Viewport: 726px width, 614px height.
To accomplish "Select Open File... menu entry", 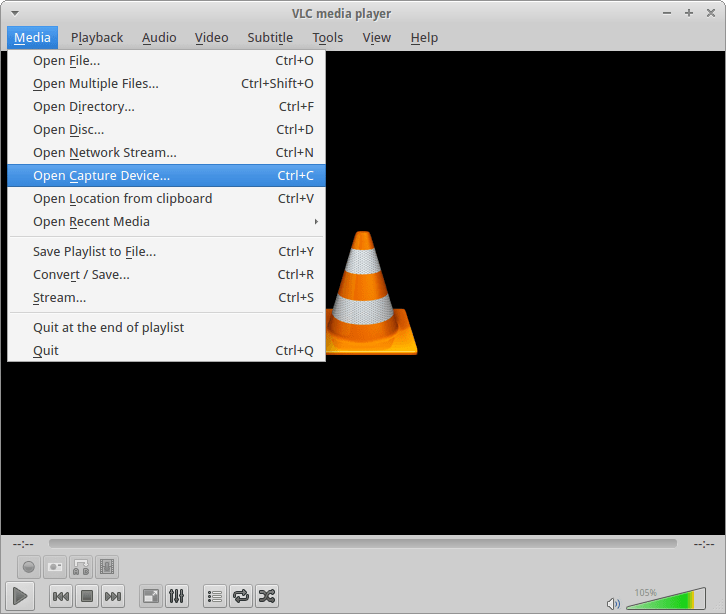I will [x=167, y=61].
